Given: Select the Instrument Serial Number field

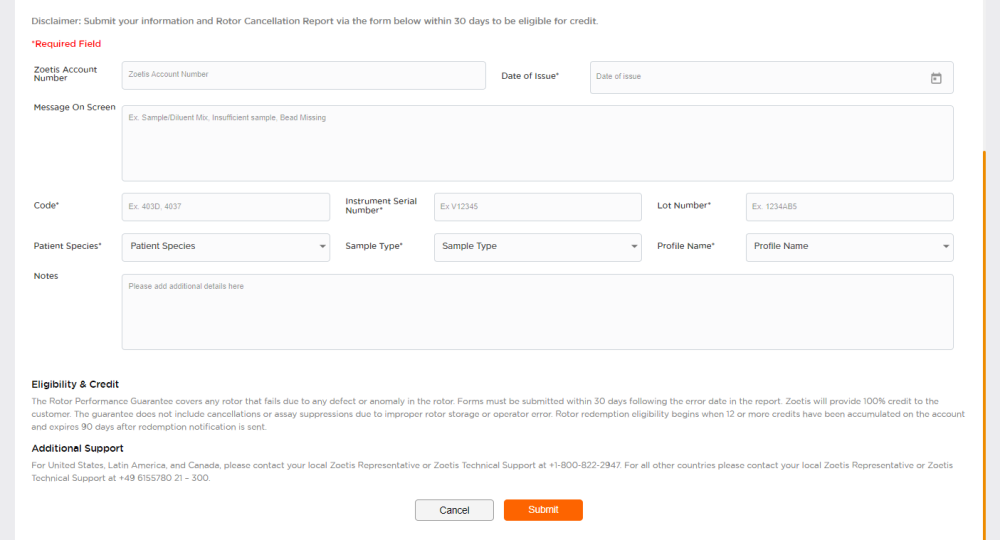Looking at the screenshot, I should pyautogui.click(x=538, y=207).
